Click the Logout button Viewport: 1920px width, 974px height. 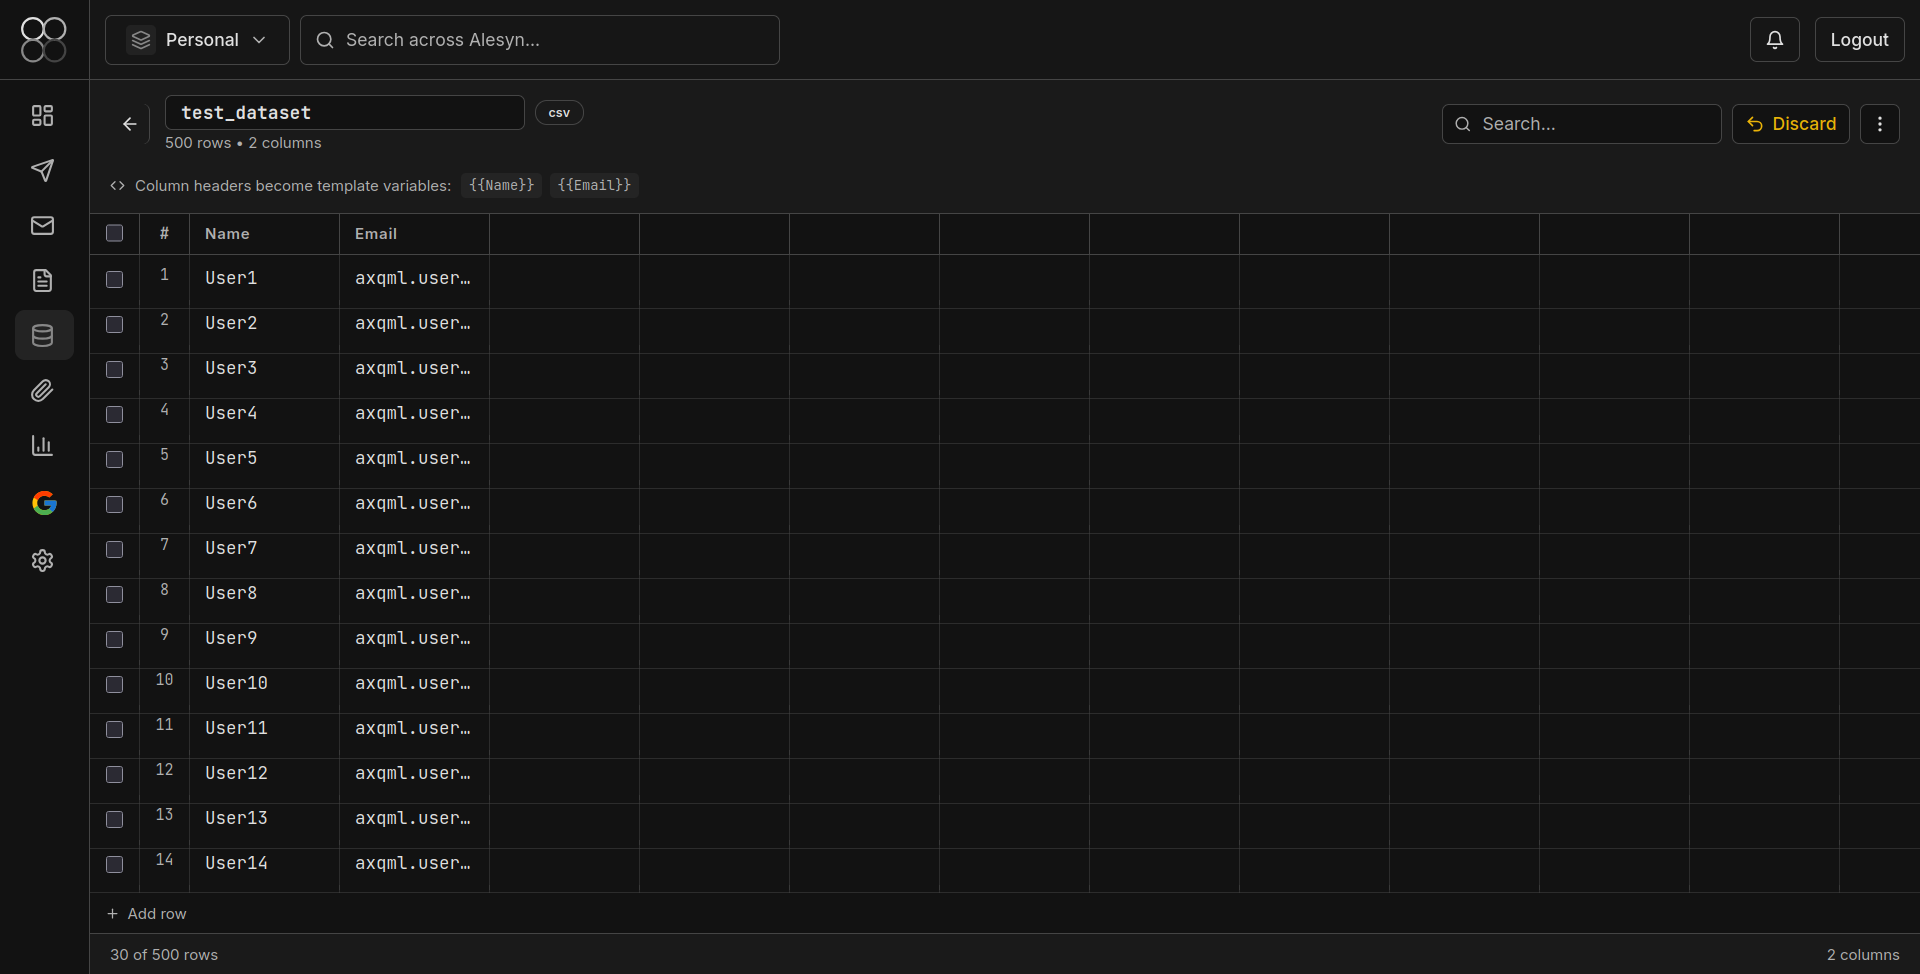[x=1859, y=40]
